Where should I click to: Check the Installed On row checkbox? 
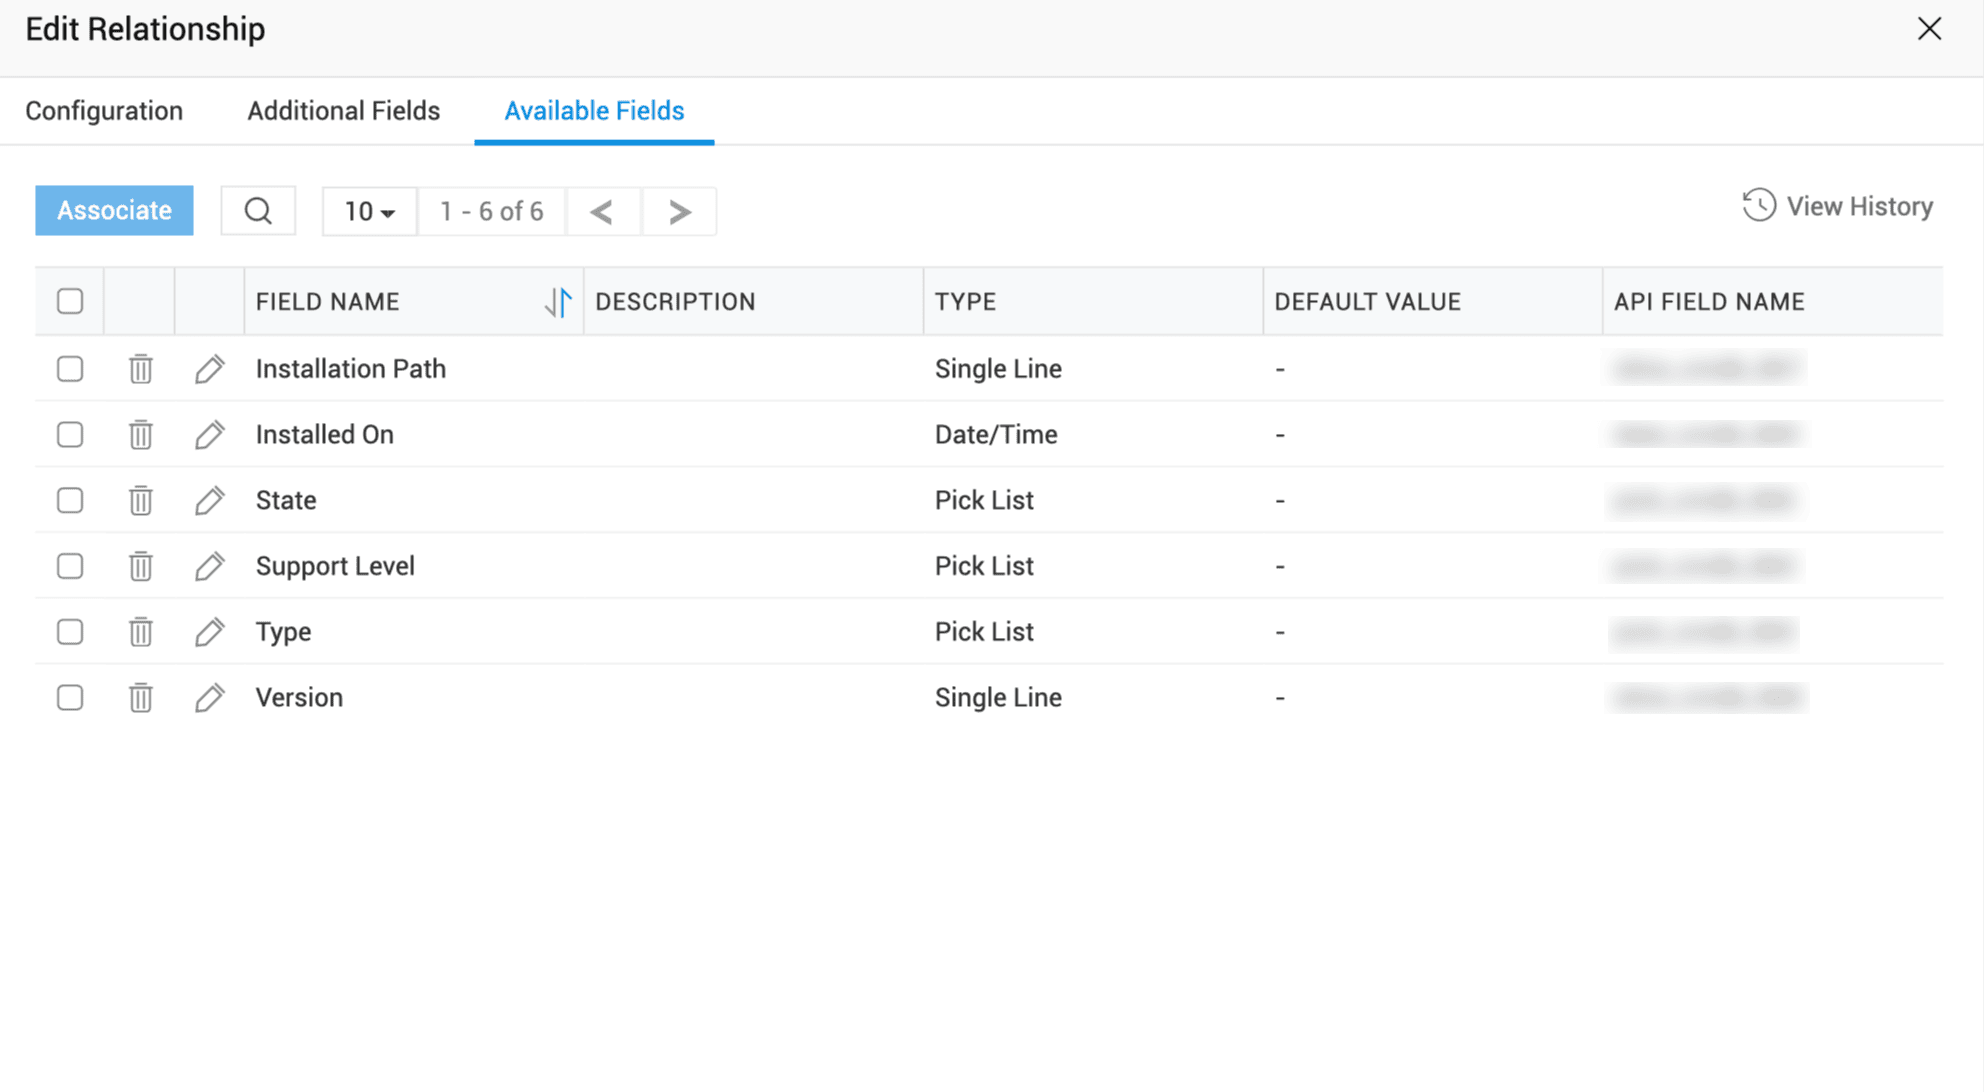[70, 435]
